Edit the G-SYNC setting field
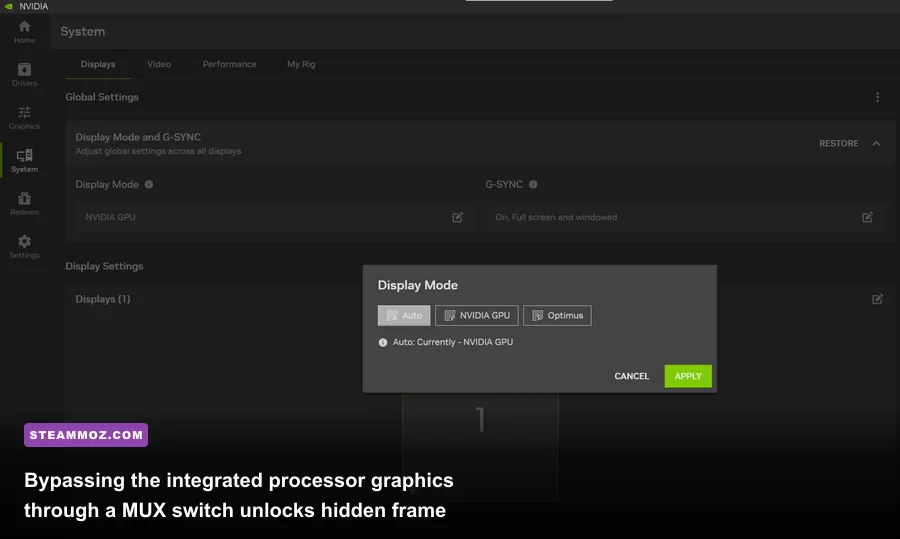The image size is (900, 539). (867, 217)
